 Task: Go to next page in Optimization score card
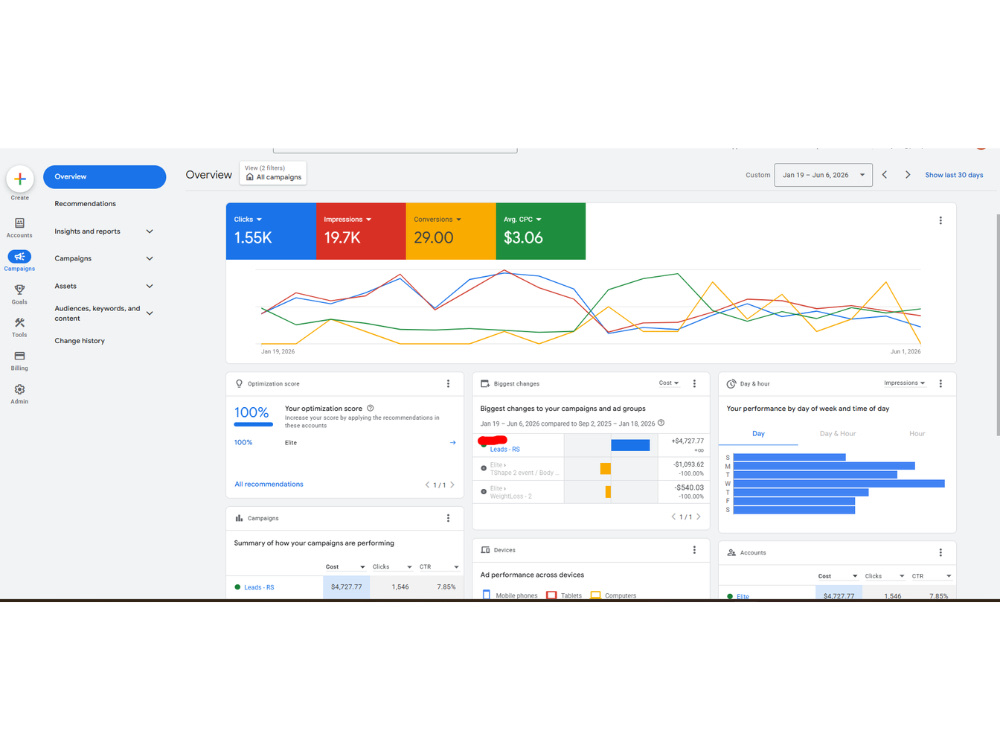pyautogui.click(x=452, y=485)
